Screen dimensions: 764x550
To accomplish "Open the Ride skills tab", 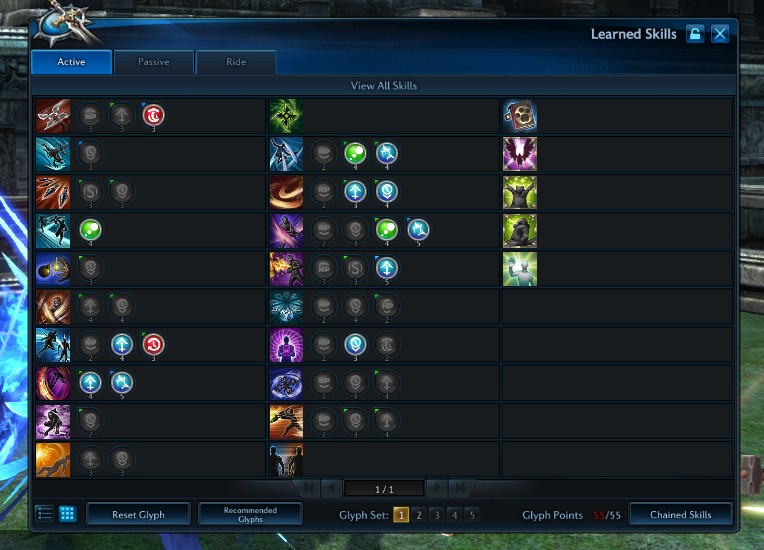I will [236, 62].
